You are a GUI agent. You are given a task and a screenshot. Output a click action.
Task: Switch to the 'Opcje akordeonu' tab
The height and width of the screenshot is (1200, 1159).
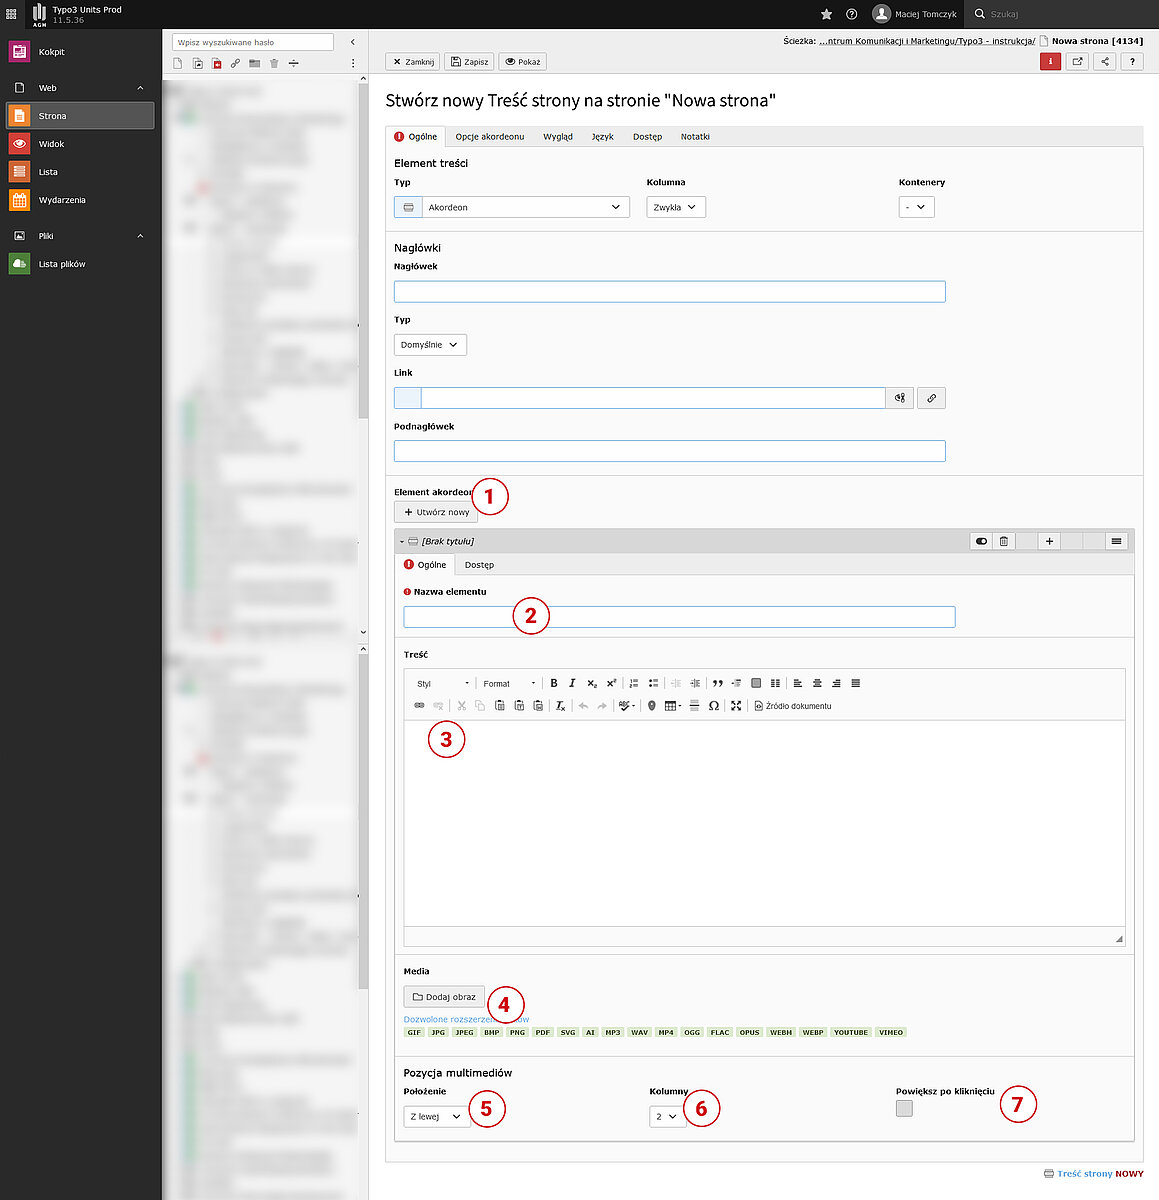tap(489, 137)
